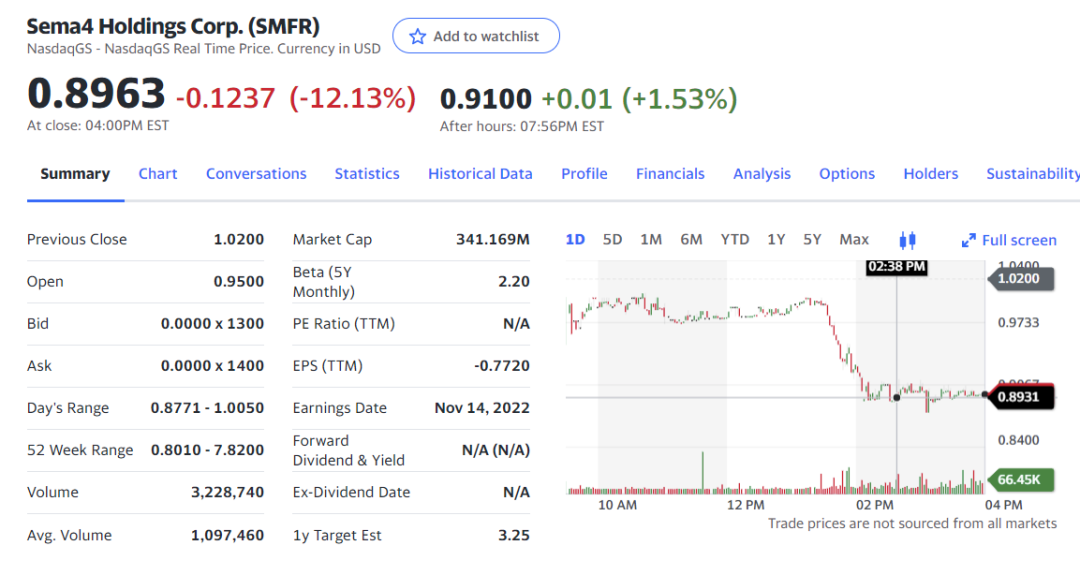The width and height of the screenshot is (1080, 575).
Task: Set chart range to YTD
Action: pos(735,240)
